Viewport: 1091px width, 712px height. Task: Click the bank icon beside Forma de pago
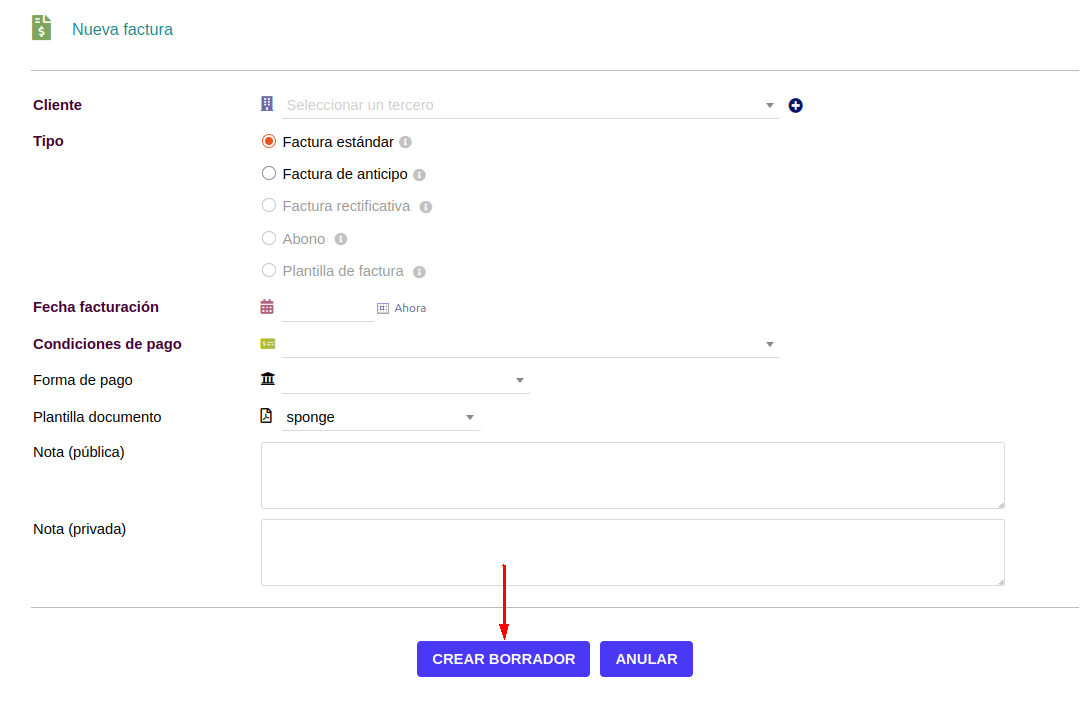[x=267, y=378]
